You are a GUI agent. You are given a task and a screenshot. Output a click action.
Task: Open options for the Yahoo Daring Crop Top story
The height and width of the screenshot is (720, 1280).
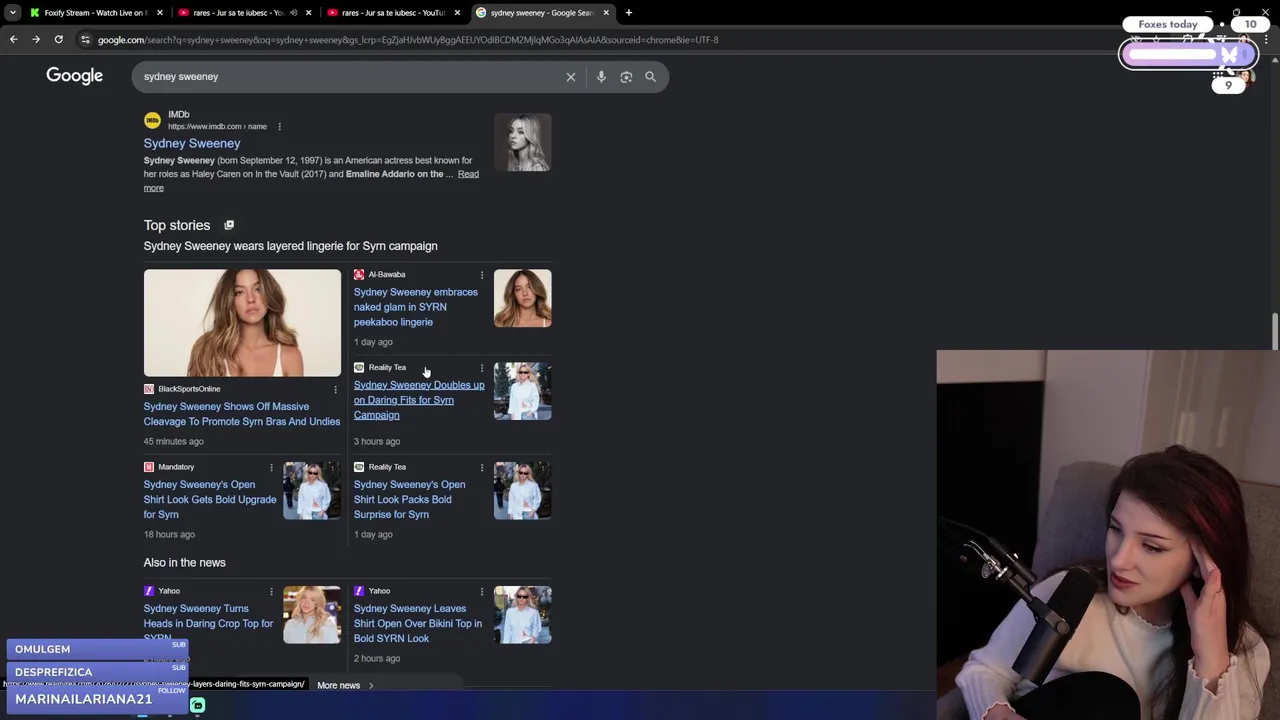click(x=271, y=591)
